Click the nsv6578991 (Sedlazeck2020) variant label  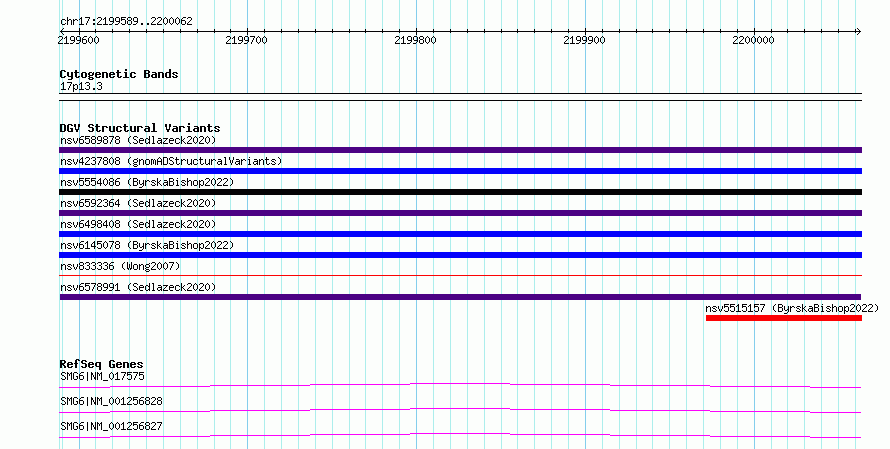pyautogui.click(x=138, y=287)
